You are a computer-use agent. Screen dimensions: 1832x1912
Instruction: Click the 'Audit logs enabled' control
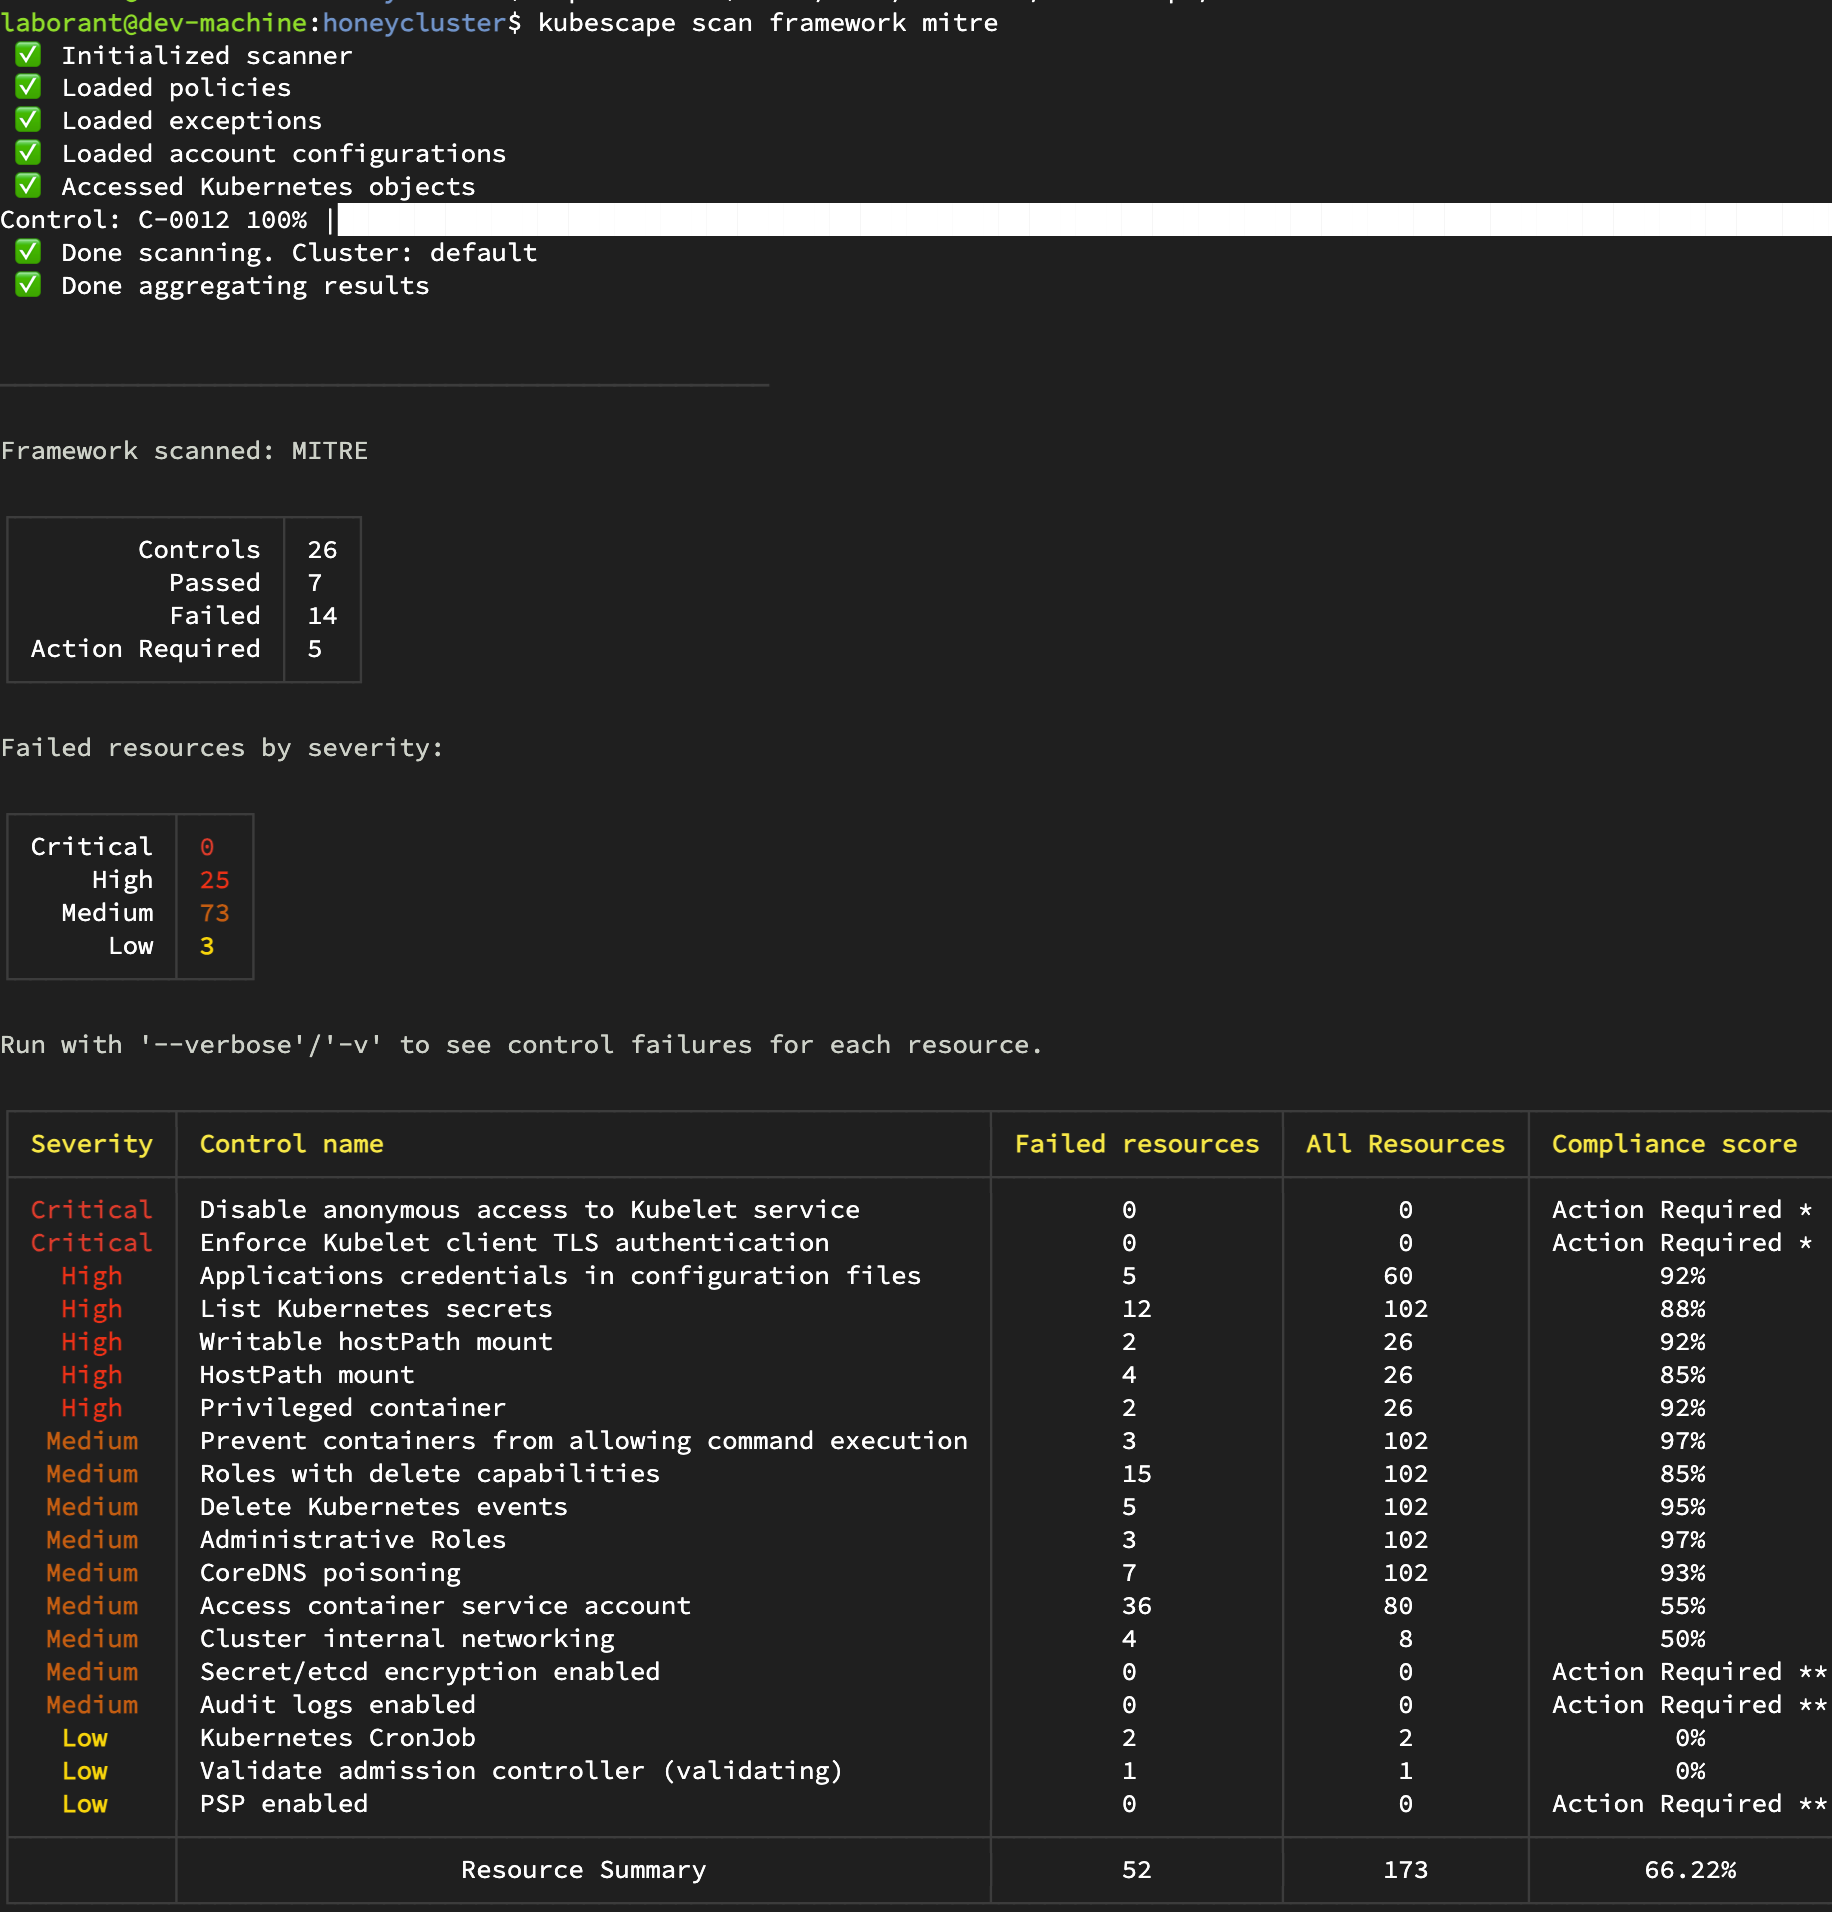pos(338,1705)
